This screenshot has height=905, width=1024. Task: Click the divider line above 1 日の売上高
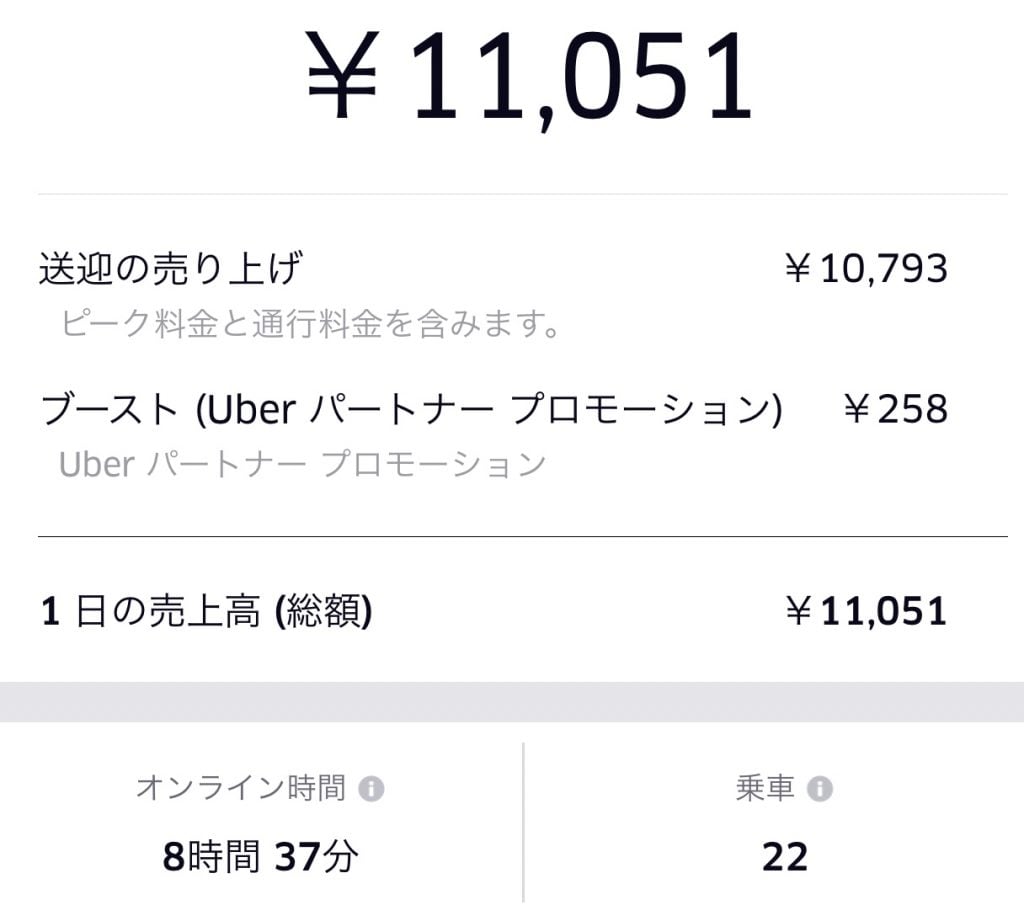[522, 537]
